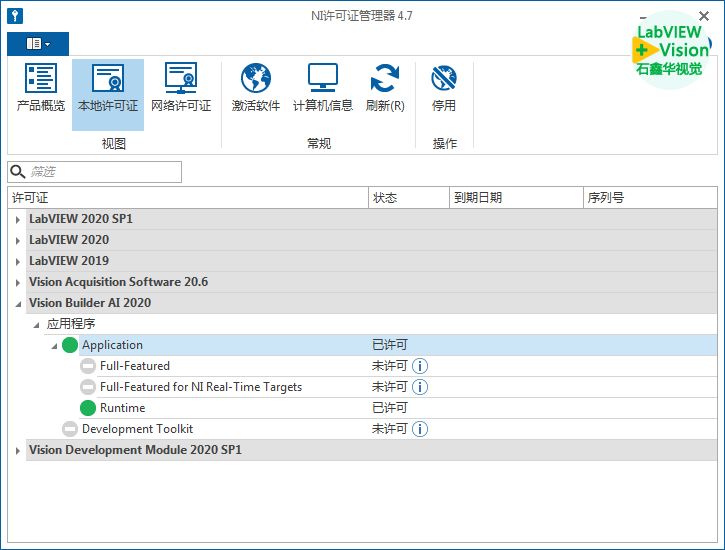Select the 本地许可证 local license view
725x550 pixels.
[x=108, y=88]
